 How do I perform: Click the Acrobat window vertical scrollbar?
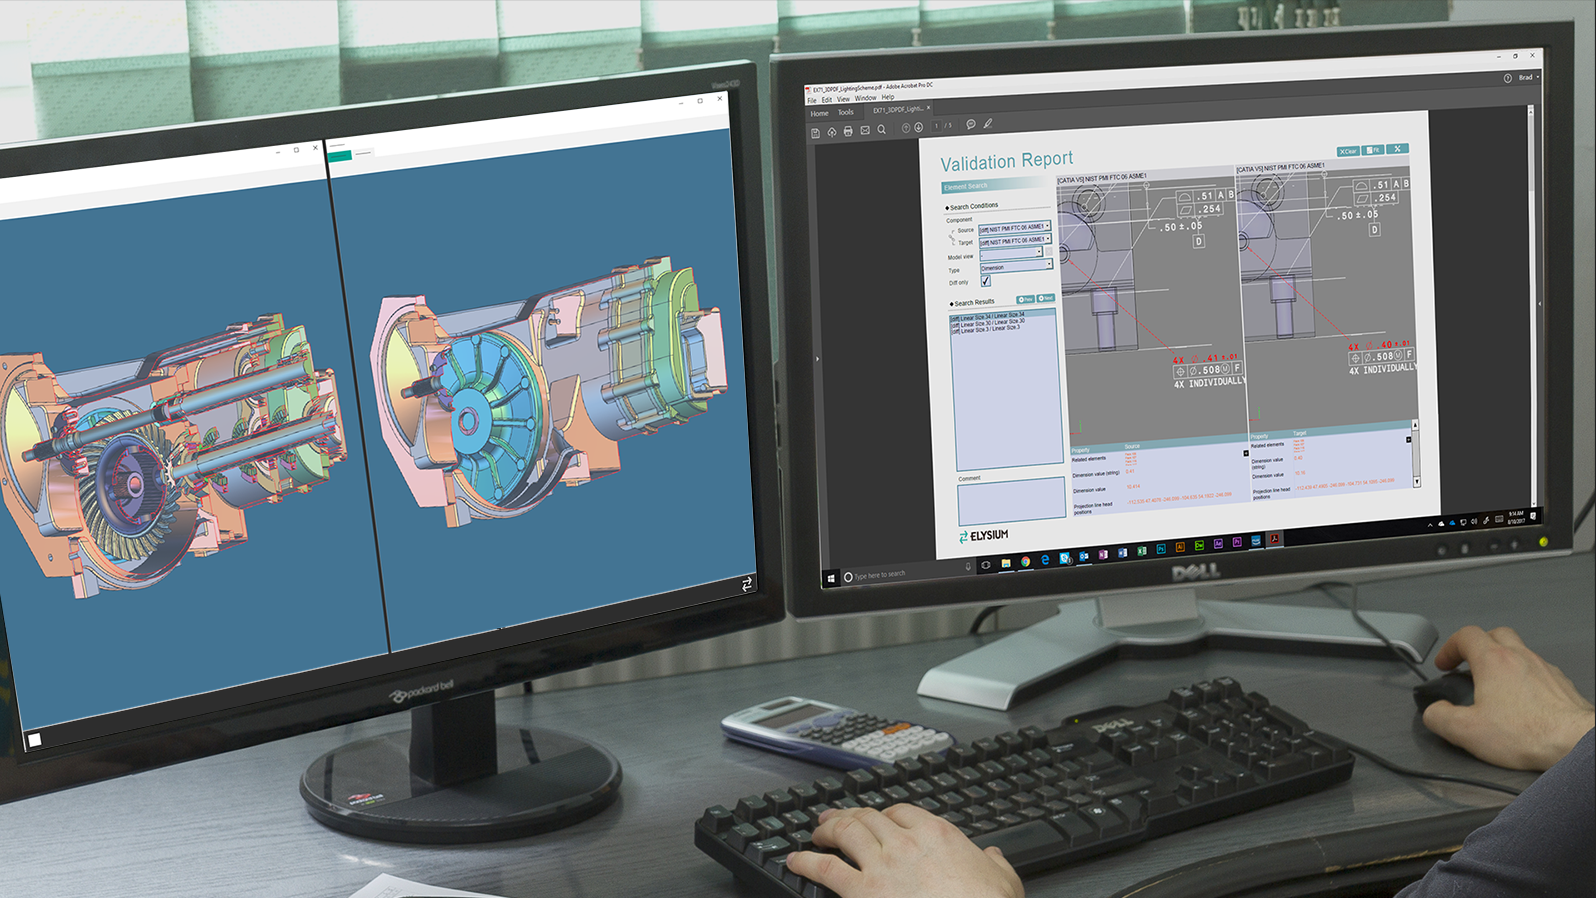pyautogui.click(x=1531, y=300)
